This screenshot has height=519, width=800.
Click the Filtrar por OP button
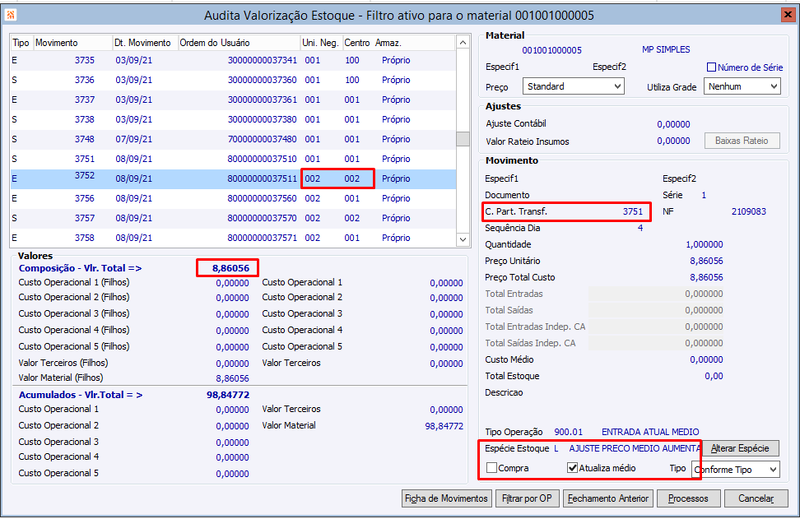point(527,498)
